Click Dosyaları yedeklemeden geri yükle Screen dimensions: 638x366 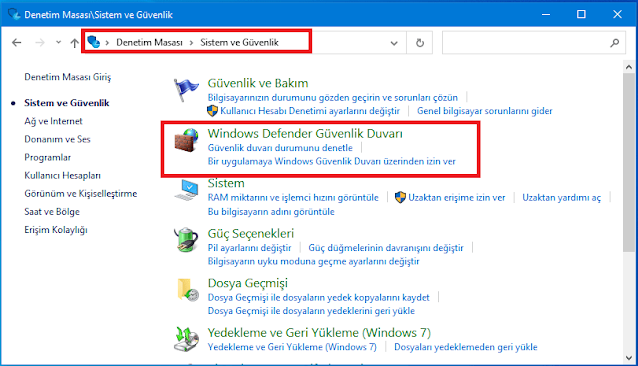(465, 347)
